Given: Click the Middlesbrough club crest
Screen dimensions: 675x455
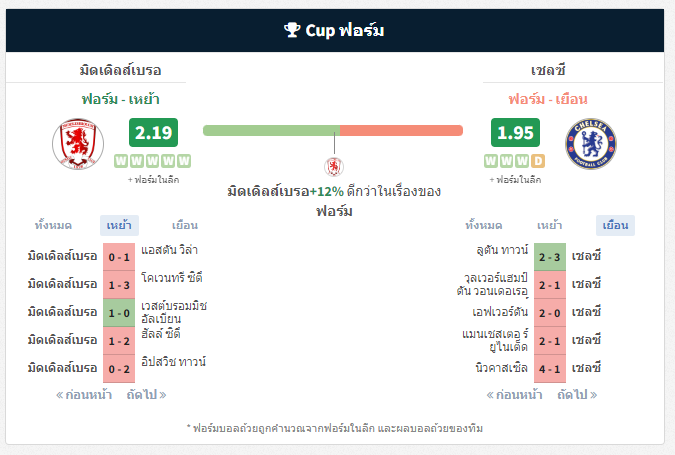Looking at the screenshot, I should coord(78,144).
